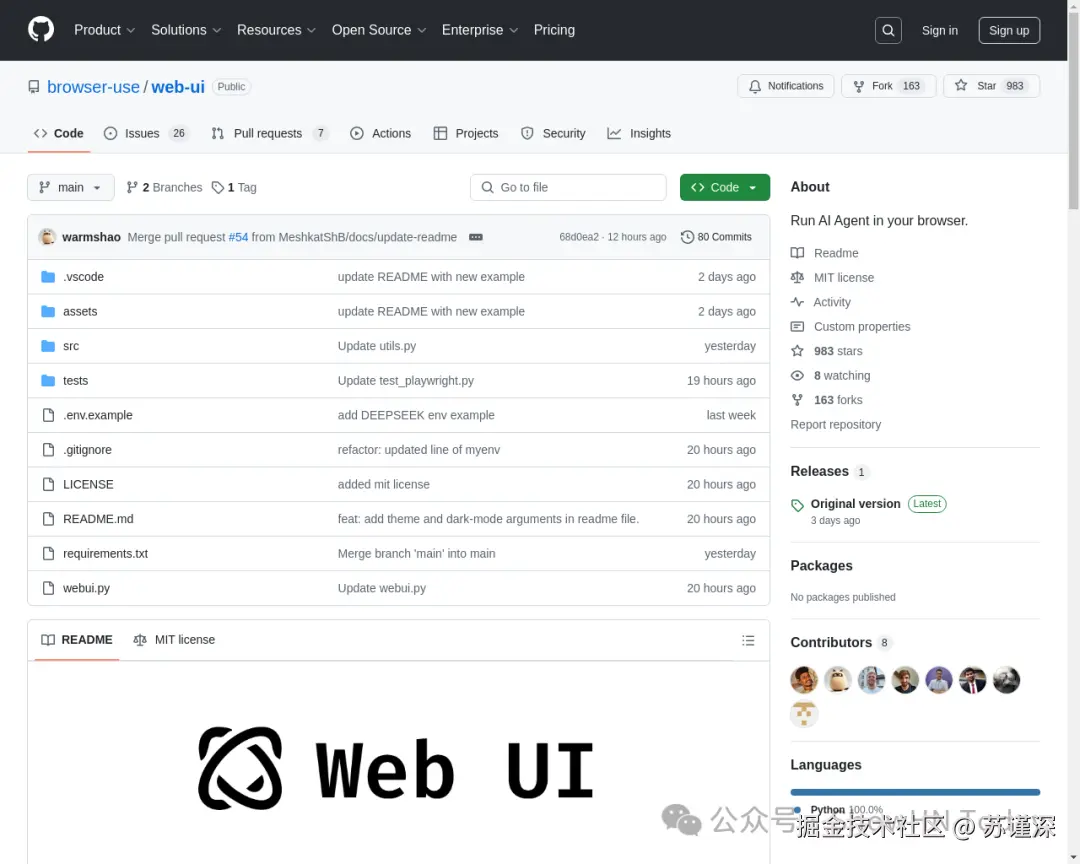Open the LICENSE file
The image size is (1080, 864).
[88, 484]
